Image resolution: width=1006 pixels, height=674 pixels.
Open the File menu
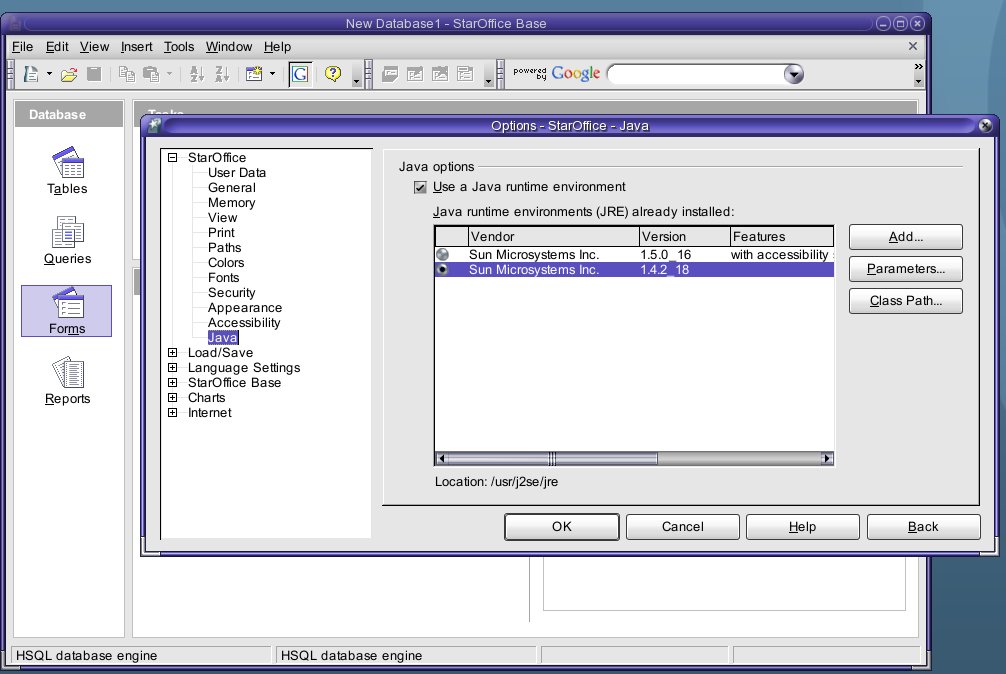tap(22, 47)
